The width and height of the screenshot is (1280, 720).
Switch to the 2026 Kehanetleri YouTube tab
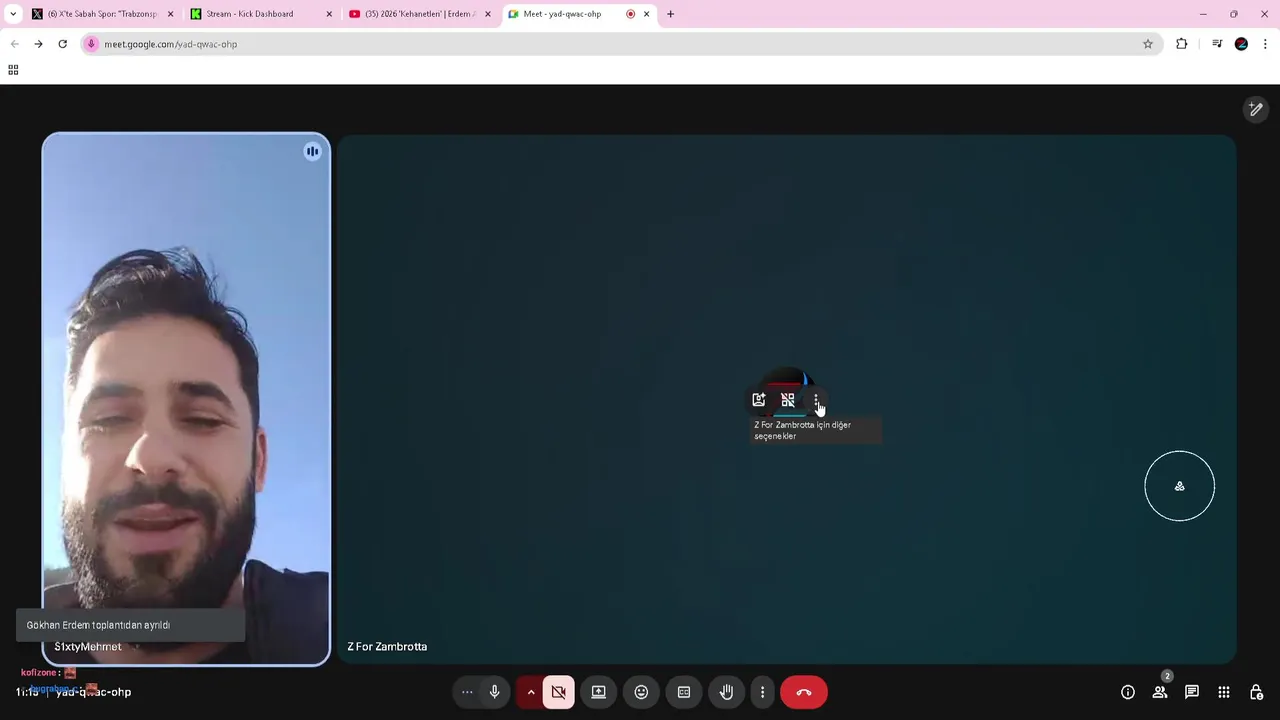click(x=420, y=14)
